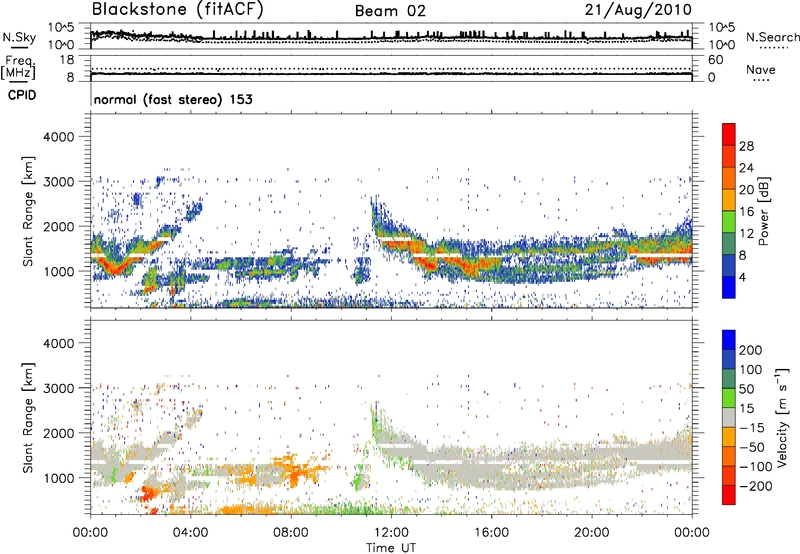Click Velocity colorbar value '200'
The image size is (800, 554).
[x=751, y=350]
